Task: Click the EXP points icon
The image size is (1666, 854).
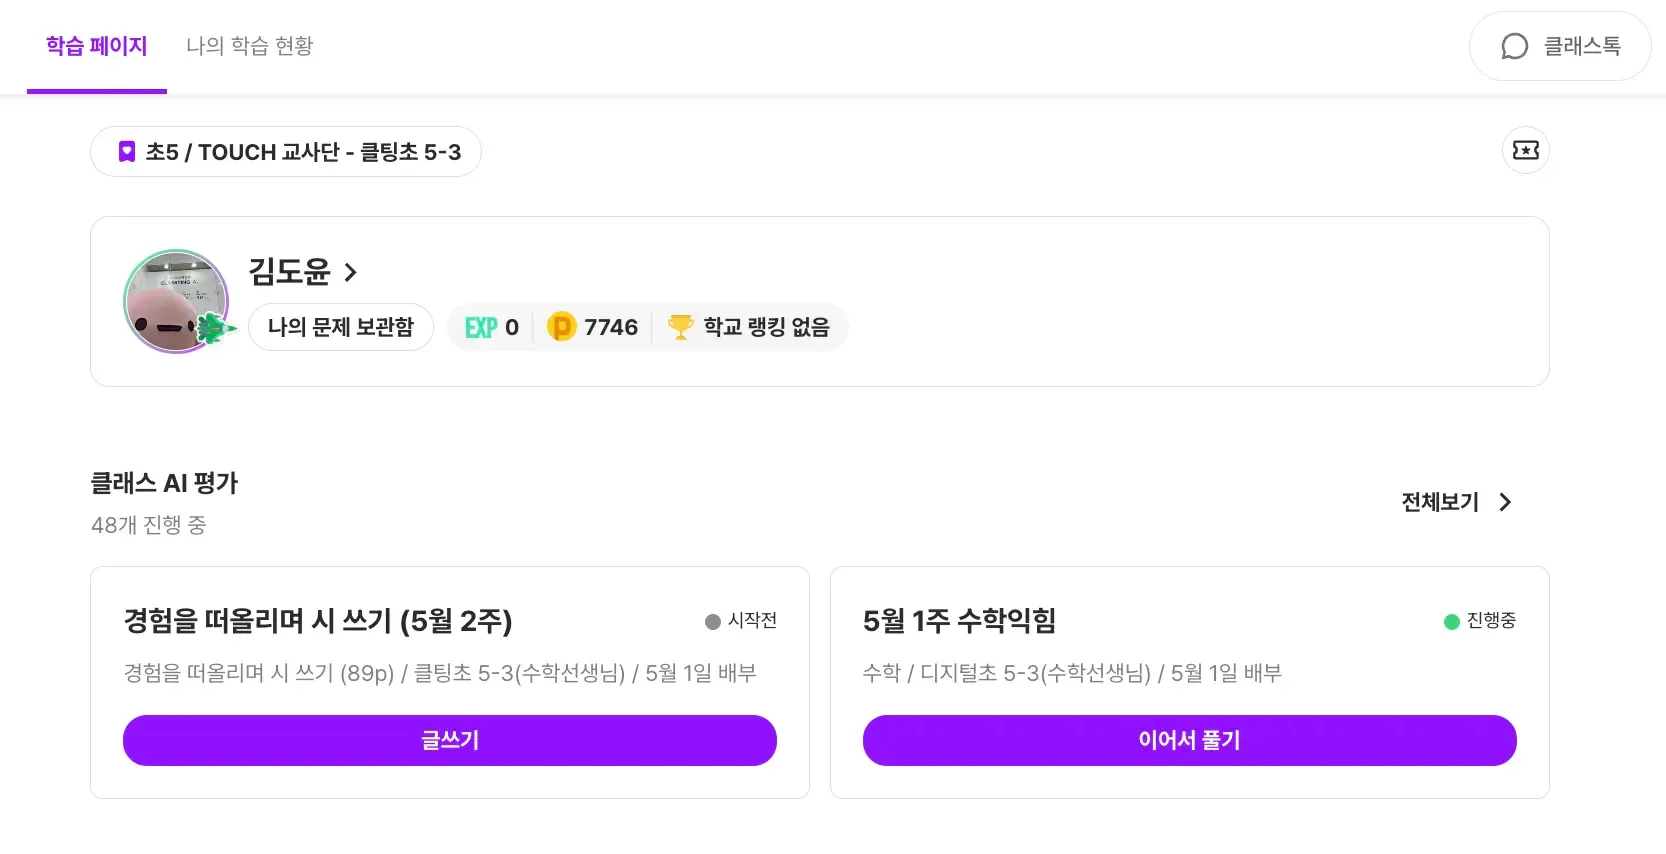Action: [x=481, y=327]
